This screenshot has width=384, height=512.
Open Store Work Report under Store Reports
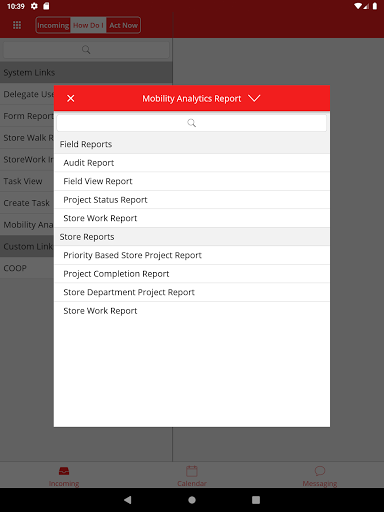pyautogui.click(x=192, y=311)
